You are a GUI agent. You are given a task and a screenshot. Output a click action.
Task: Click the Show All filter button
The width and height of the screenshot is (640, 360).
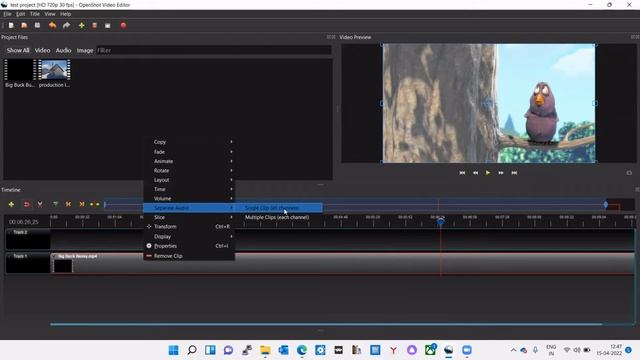click(x=18, y=50)
